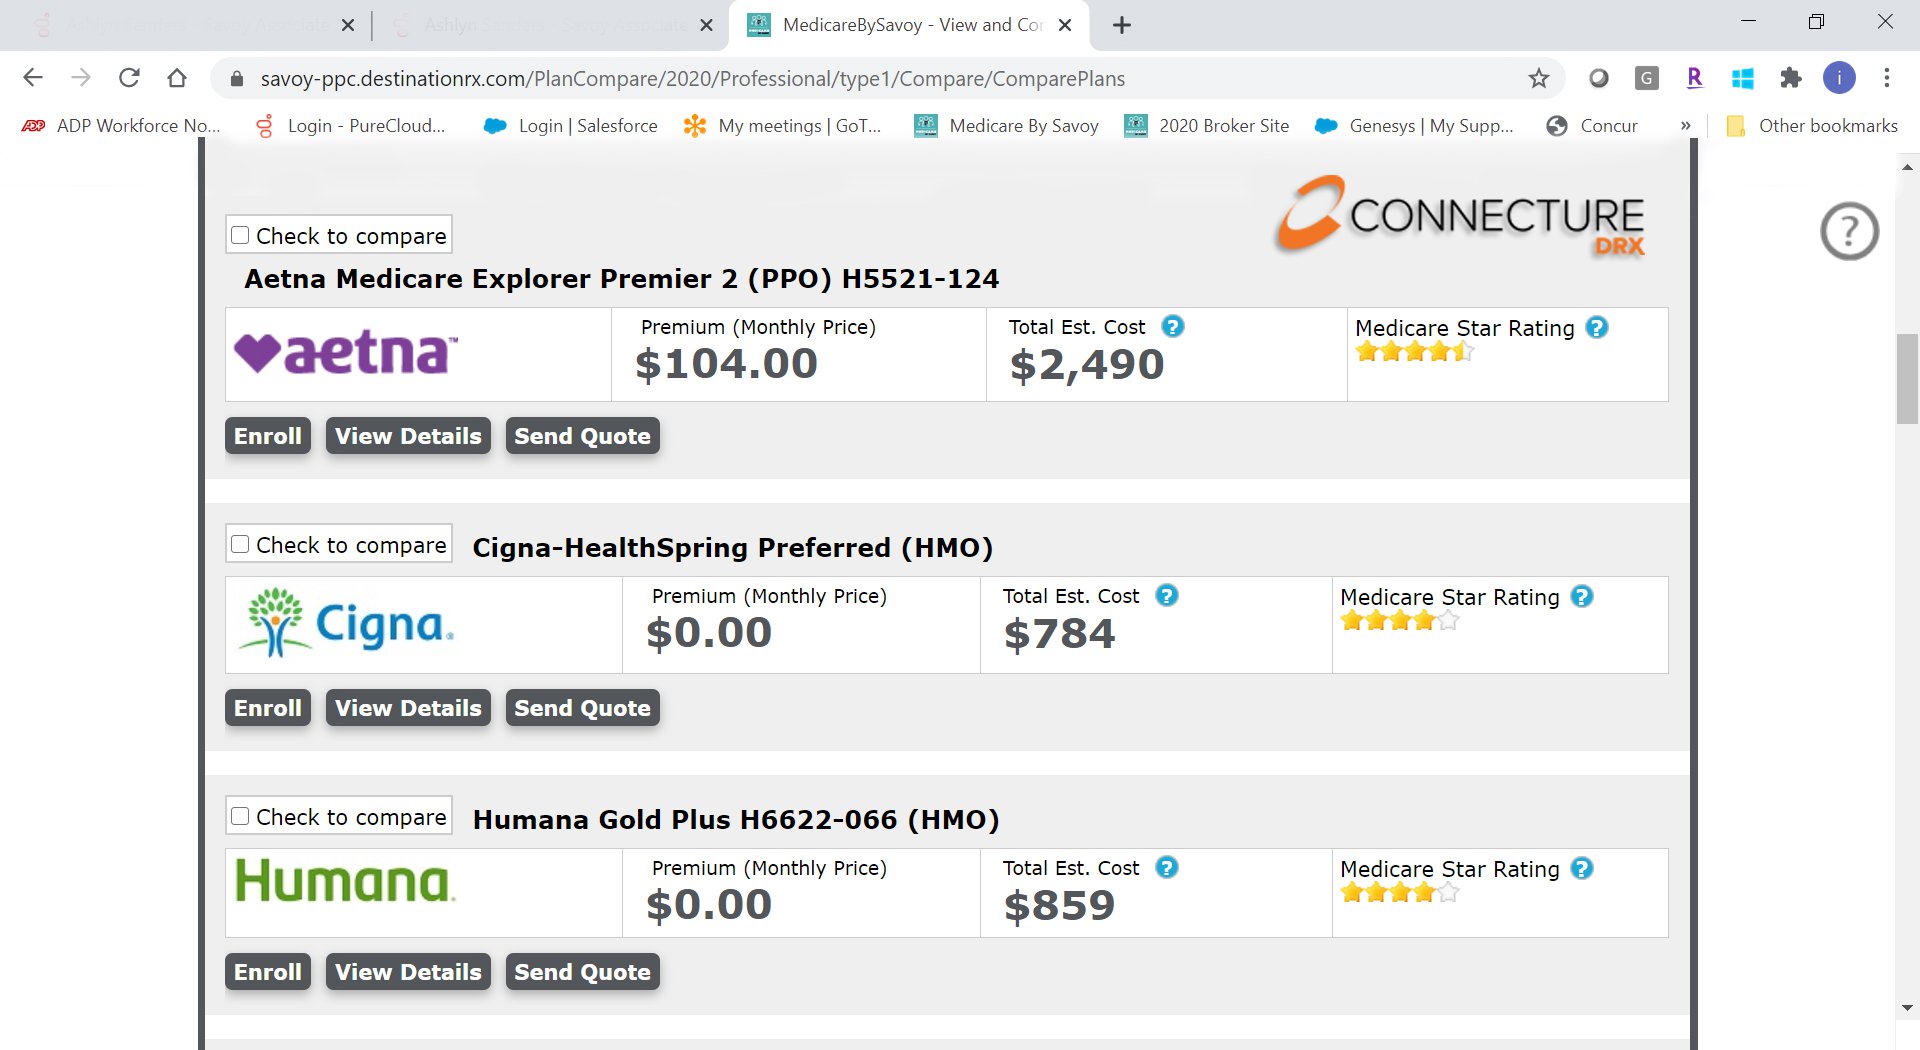Check to compare Cigna-HealthSpring Preferred plan
Screen dimensions: 1920x1050
240,544
